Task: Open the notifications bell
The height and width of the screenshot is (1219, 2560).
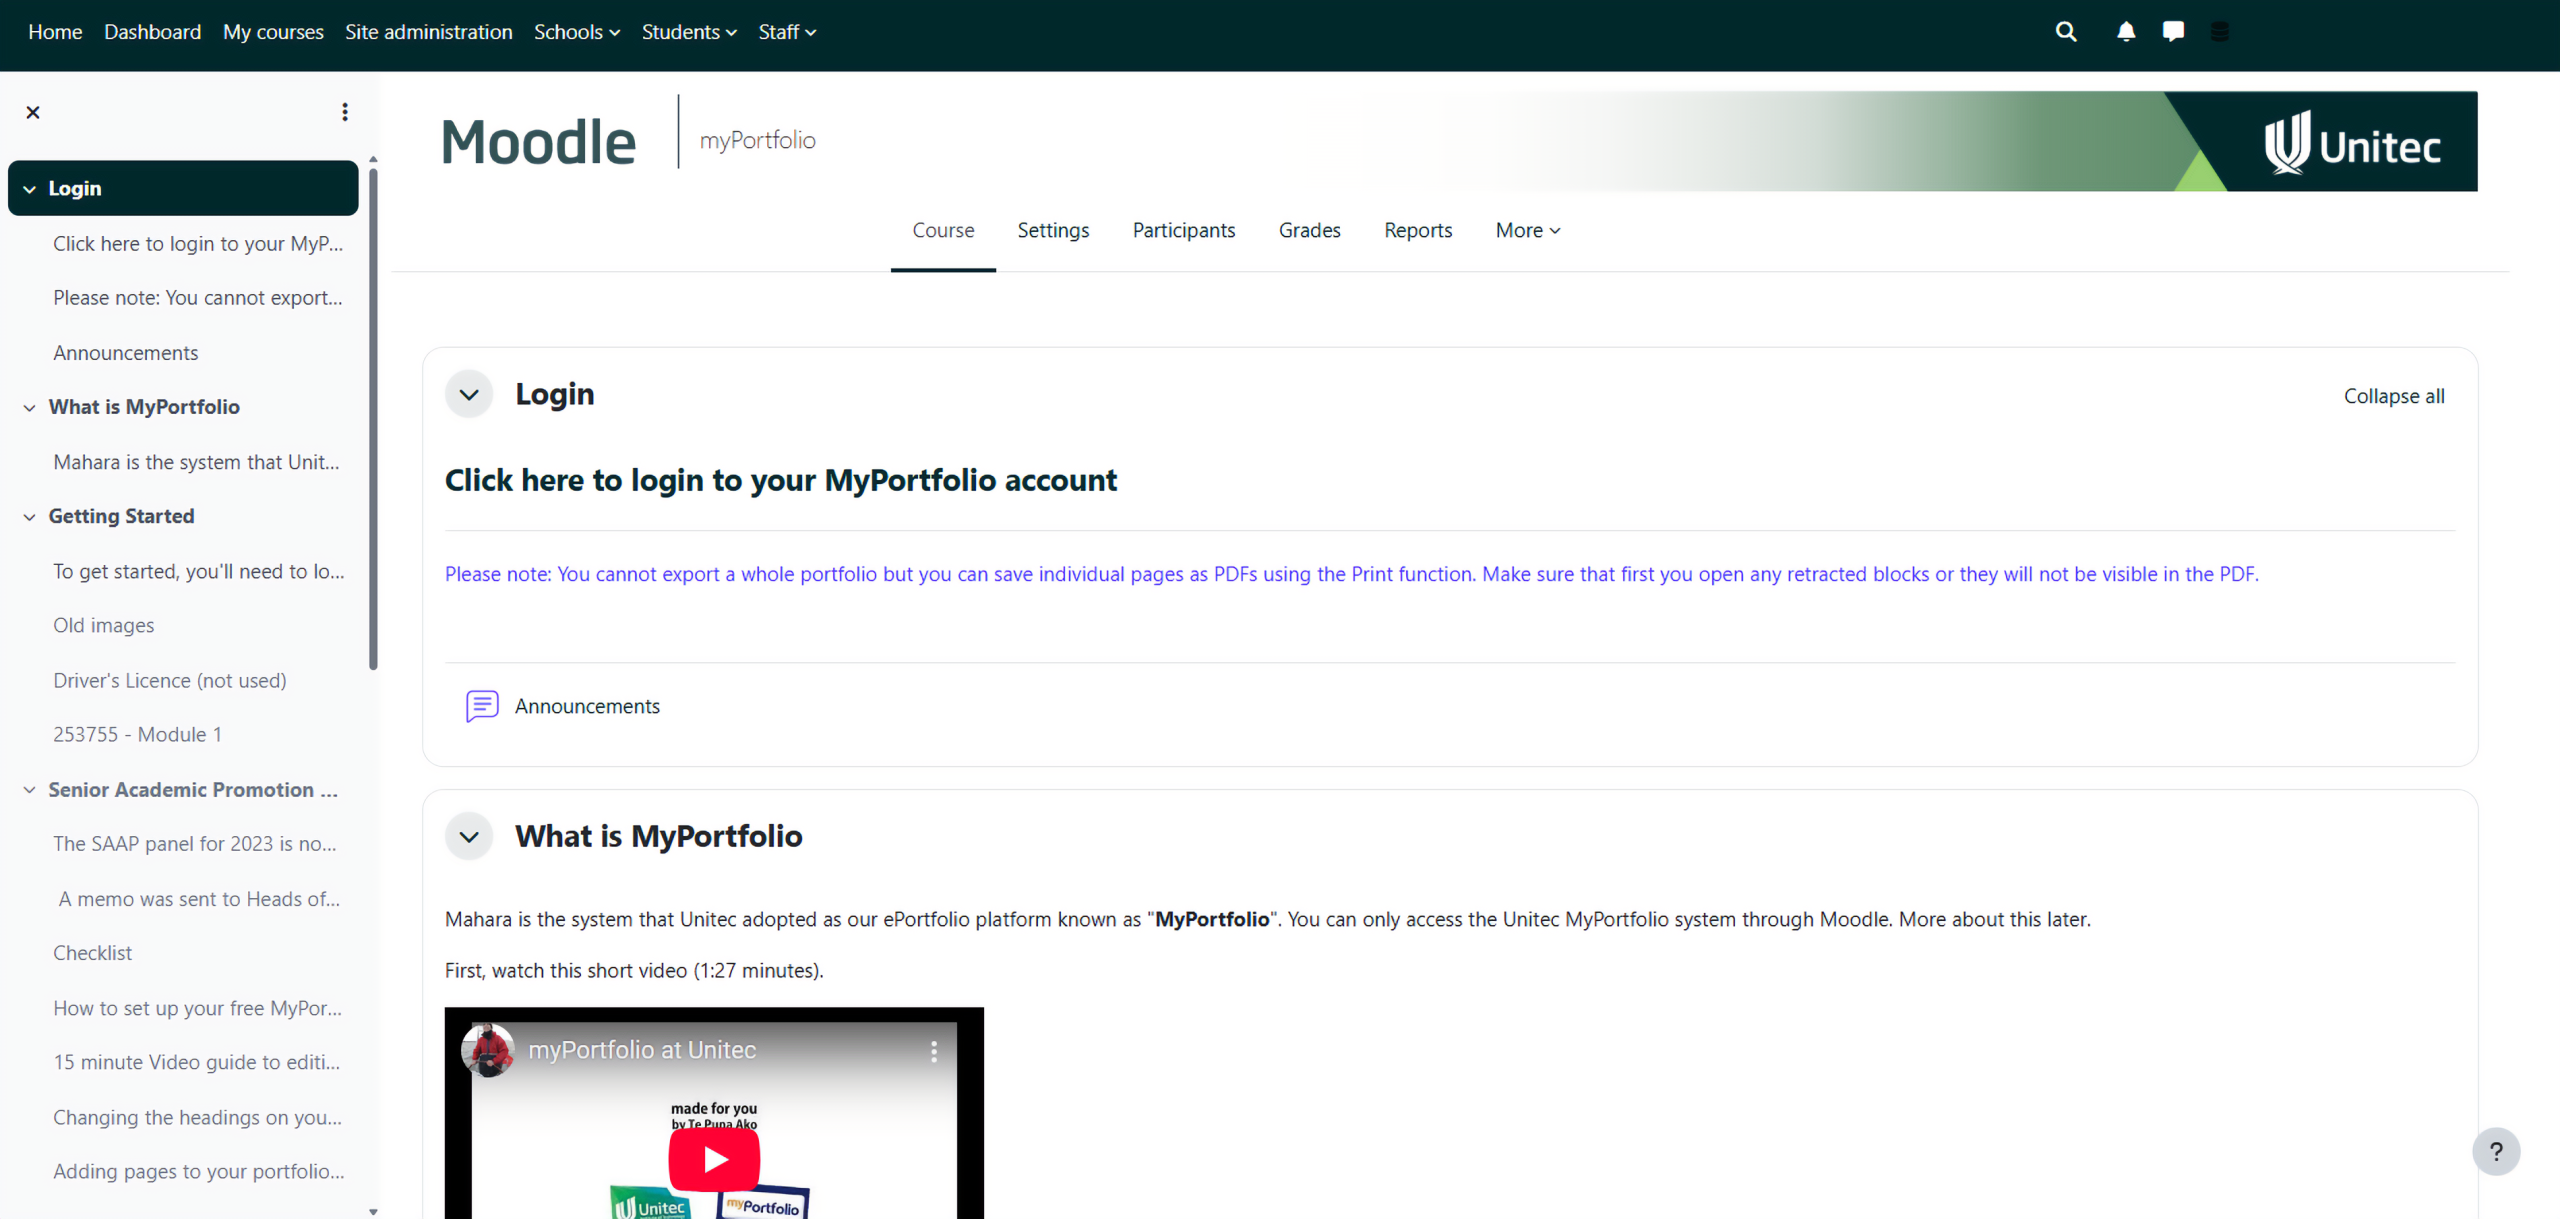Action: pyautogui.click(x=2125, y=32)
